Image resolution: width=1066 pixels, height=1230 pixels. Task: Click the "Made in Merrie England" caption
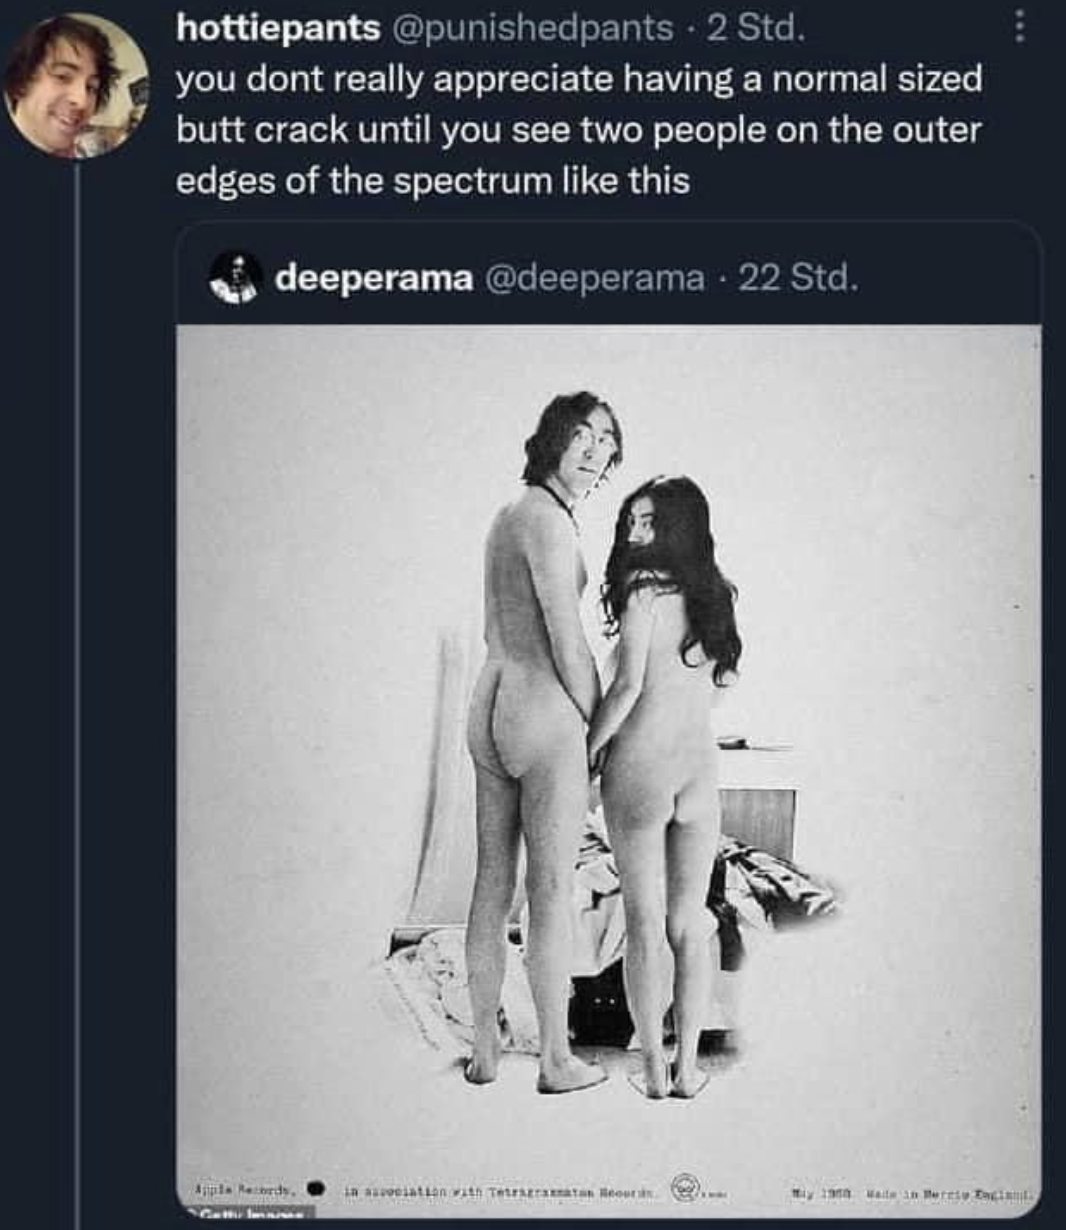(x=950, y=1191)
